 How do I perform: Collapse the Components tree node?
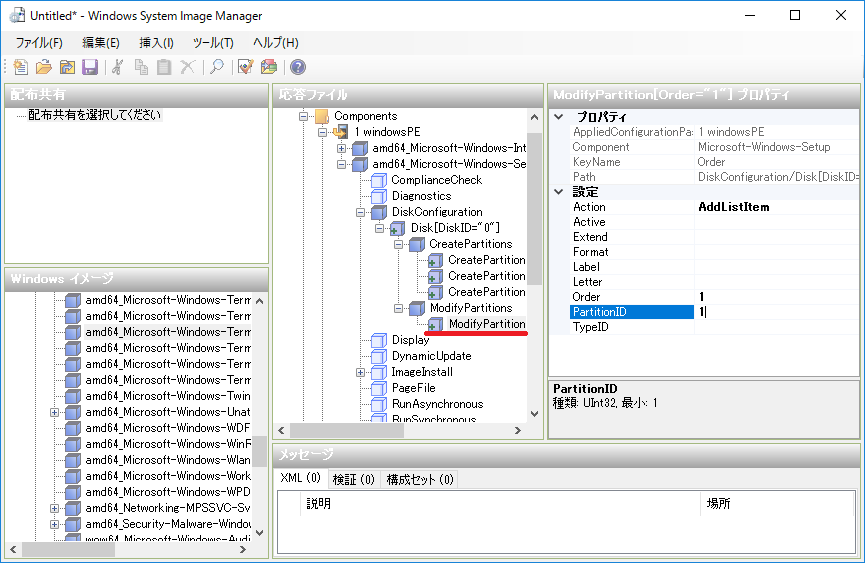(303, 116)
